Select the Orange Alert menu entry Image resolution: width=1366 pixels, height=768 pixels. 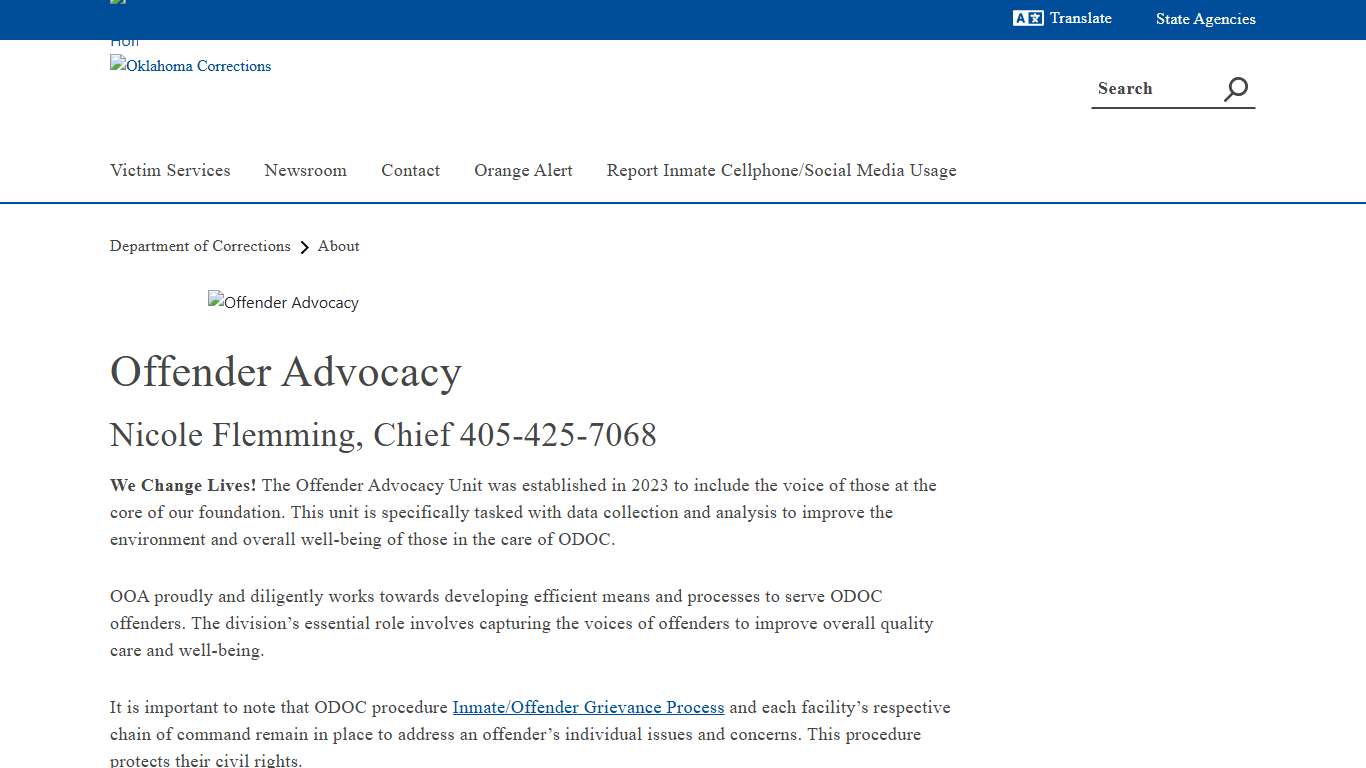click(x=523, y=170)
